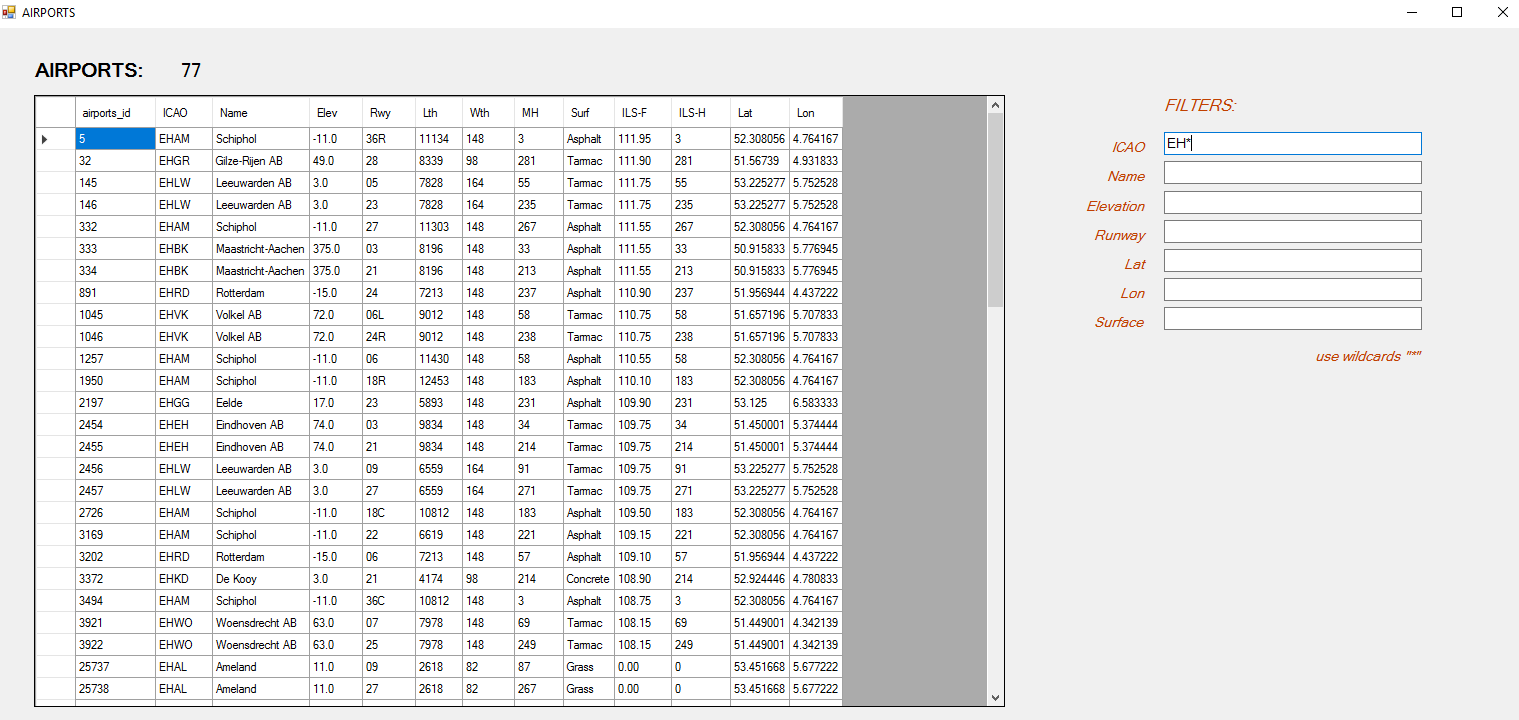This screenshot has height=720, width=1519.
Task: Click latitude value 52.924446
Action: coord(760,579)
